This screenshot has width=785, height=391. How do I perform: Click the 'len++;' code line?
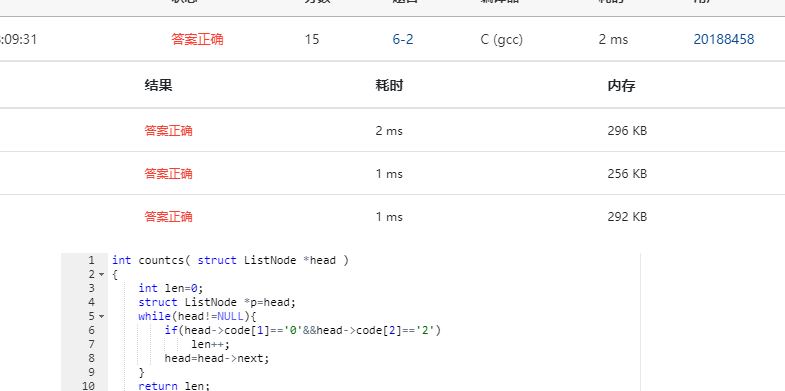pos(211,344)
